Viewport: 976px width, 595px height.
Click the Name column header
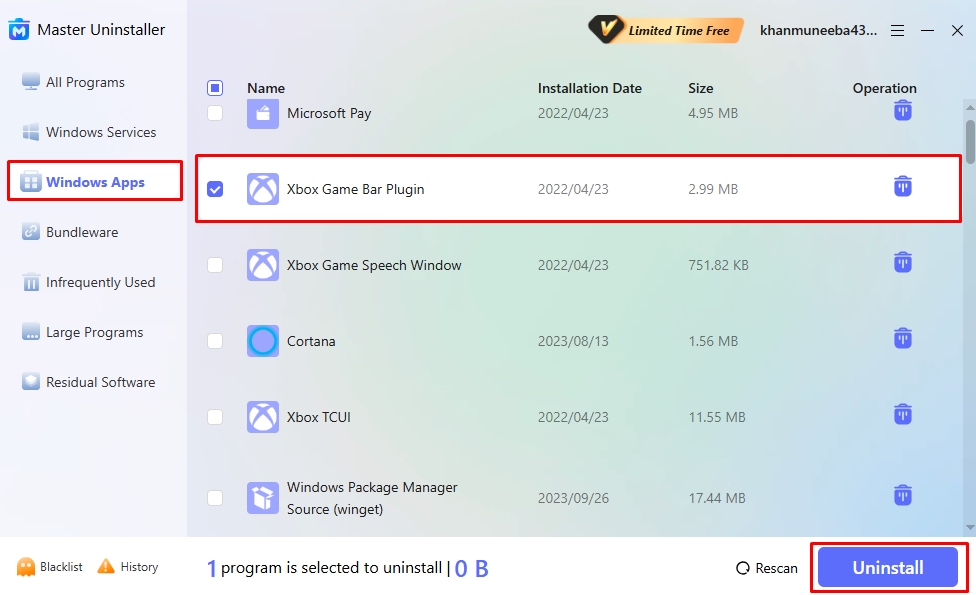266,88
